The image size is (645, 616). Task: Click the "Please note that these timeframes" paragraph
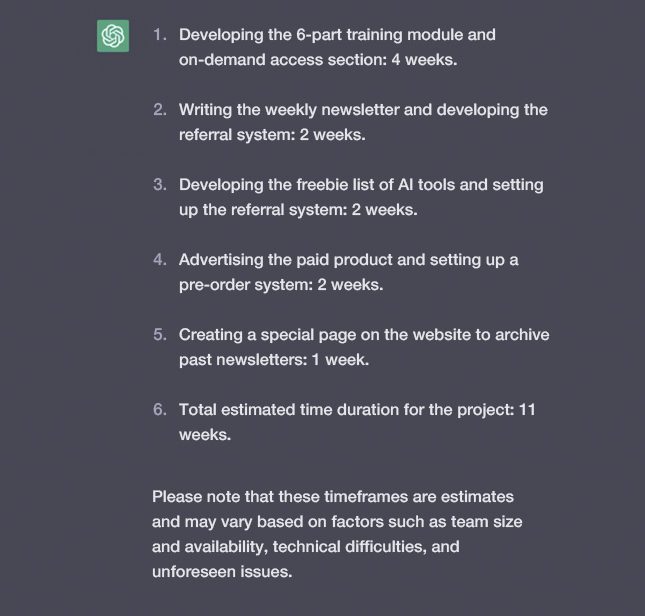[337, 534]
